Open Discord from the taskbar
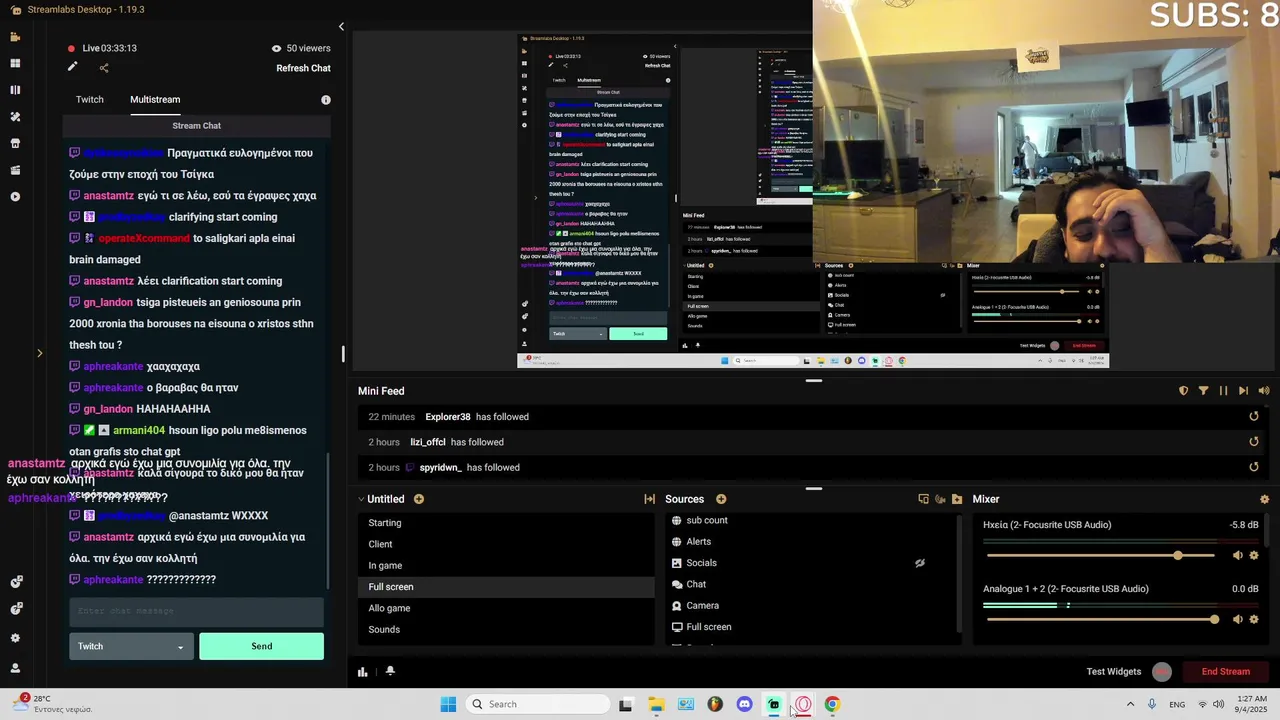This screenshot has height=720, width=1280. [x=744, y=704]
